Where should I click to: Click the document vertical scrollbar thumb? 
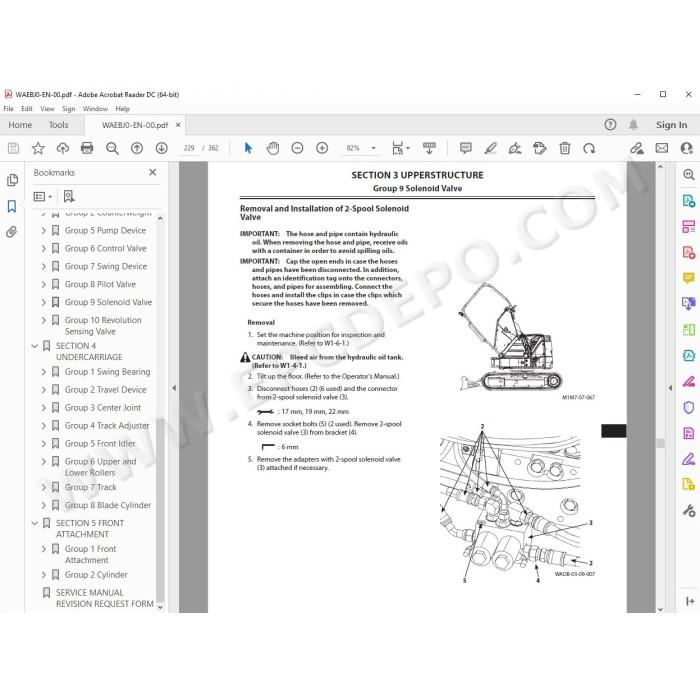(660, 442)
